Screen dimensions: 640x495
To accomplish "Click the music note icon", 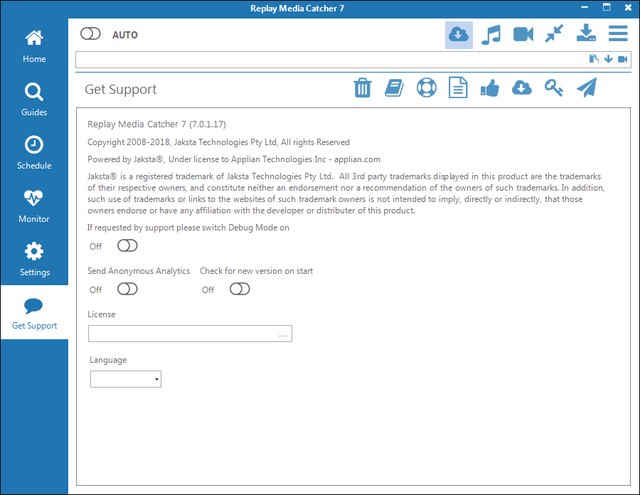I will click(490, 34).
